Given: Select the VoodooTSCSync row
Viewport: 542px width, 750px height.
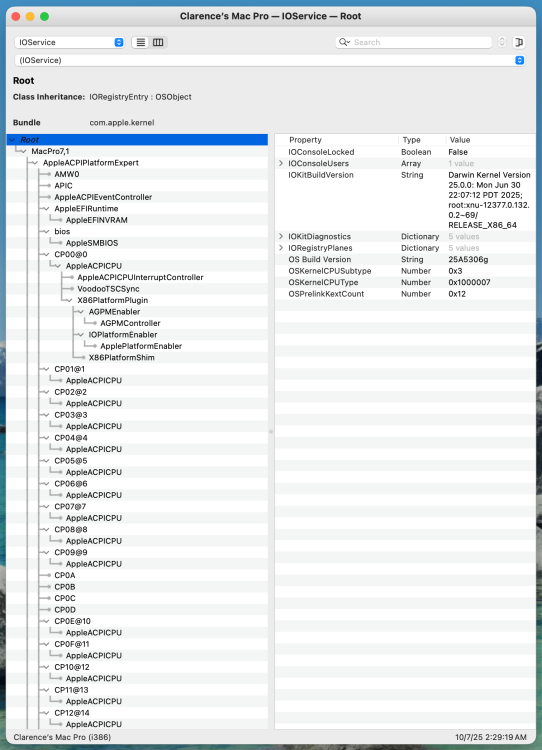Looking at the screenshot, I should click(x=138, y=289).
